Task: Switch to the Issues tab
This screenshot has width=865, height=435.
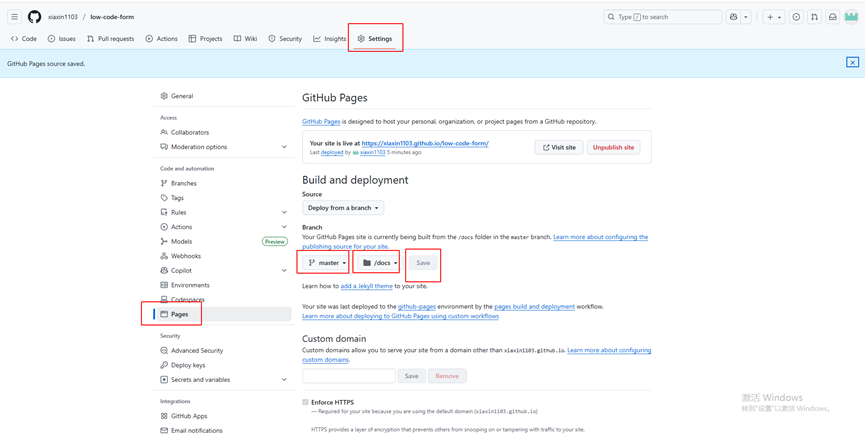Action: coord(62,39)
